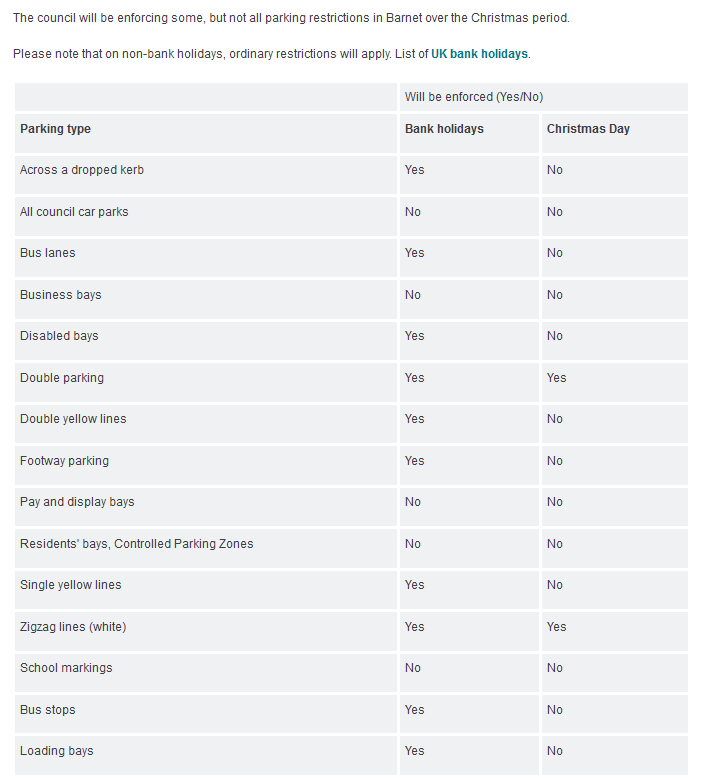
Task: Click the Footway parking row label
Action: [64, 461]
